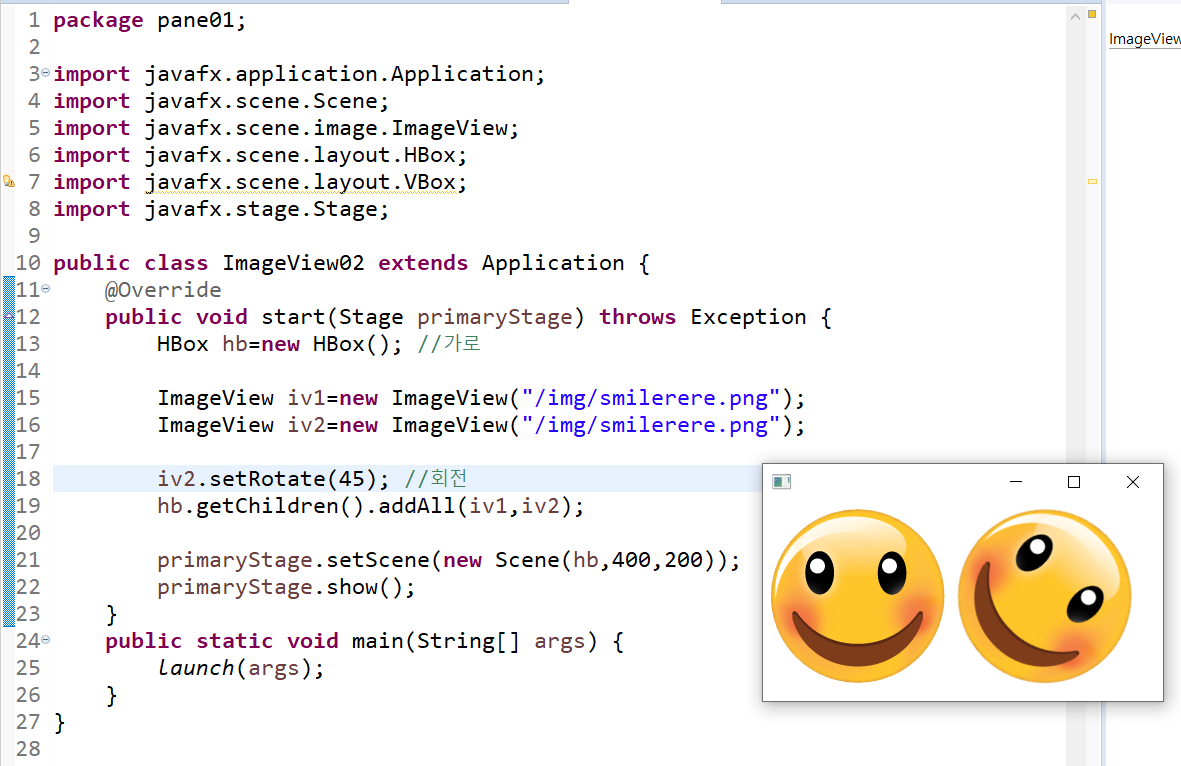The height and width of the screenshot is (766, 1181).
Task: Click '@Override' annotation text
Action: coord(163,290)
